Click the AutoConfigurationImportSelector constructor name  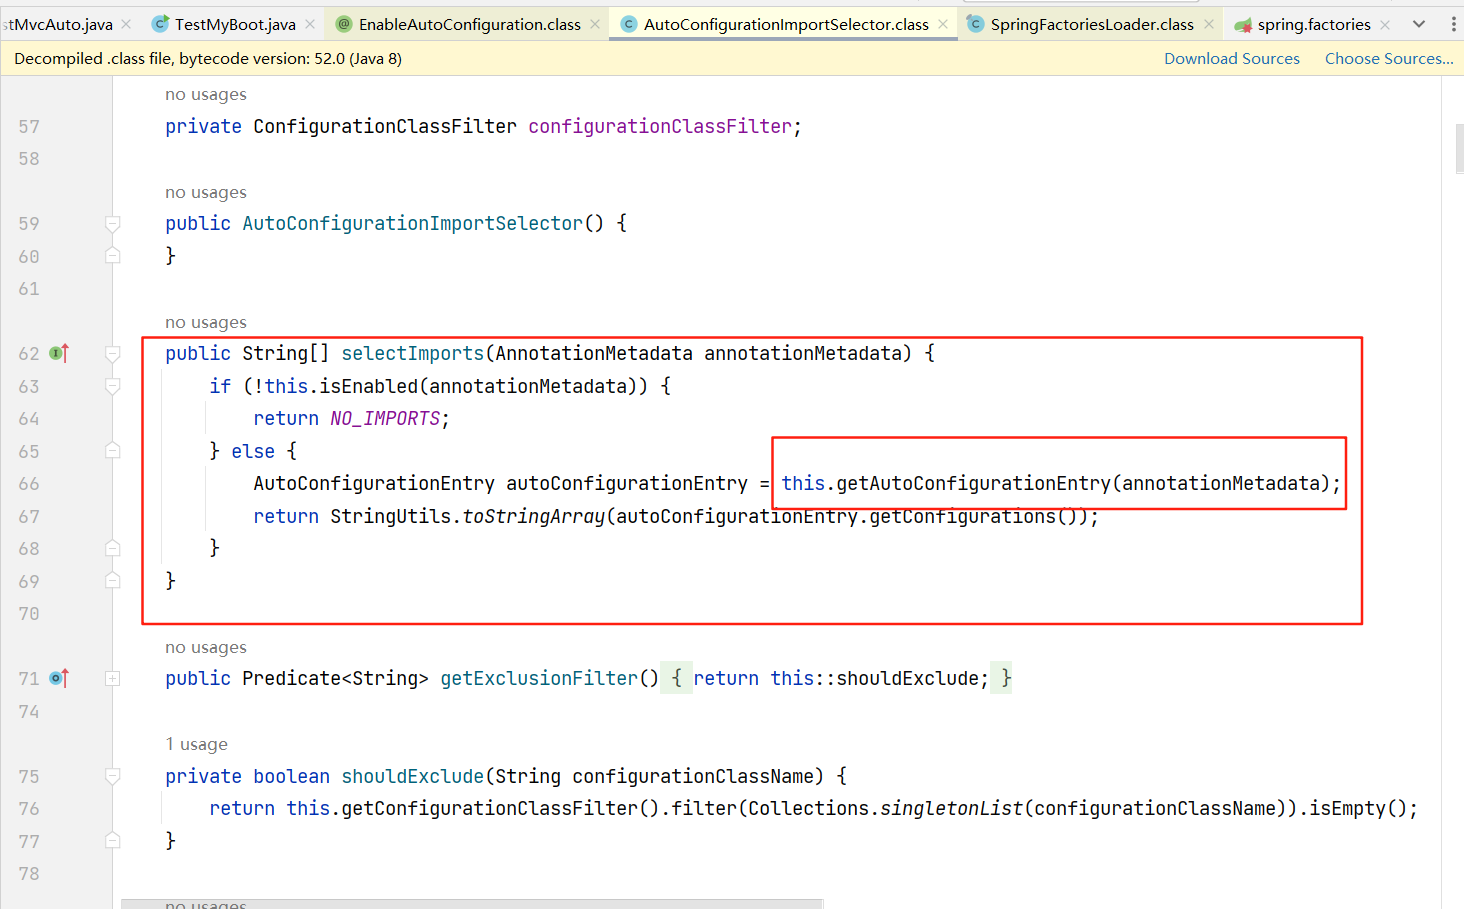pyautogui.click(x=413, y=224)
